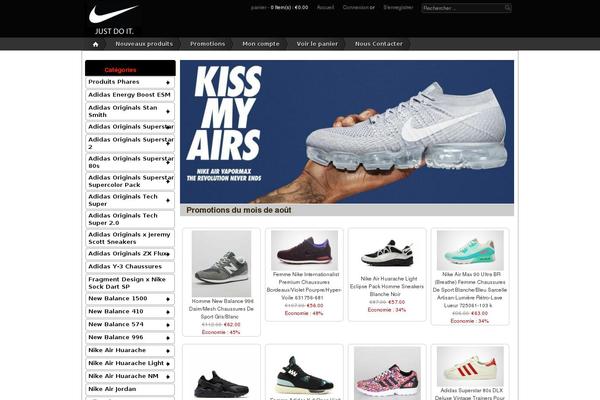Expand New Balance 1500 arrow
This screenshot has width=600, height=400.
coord(168,299)
